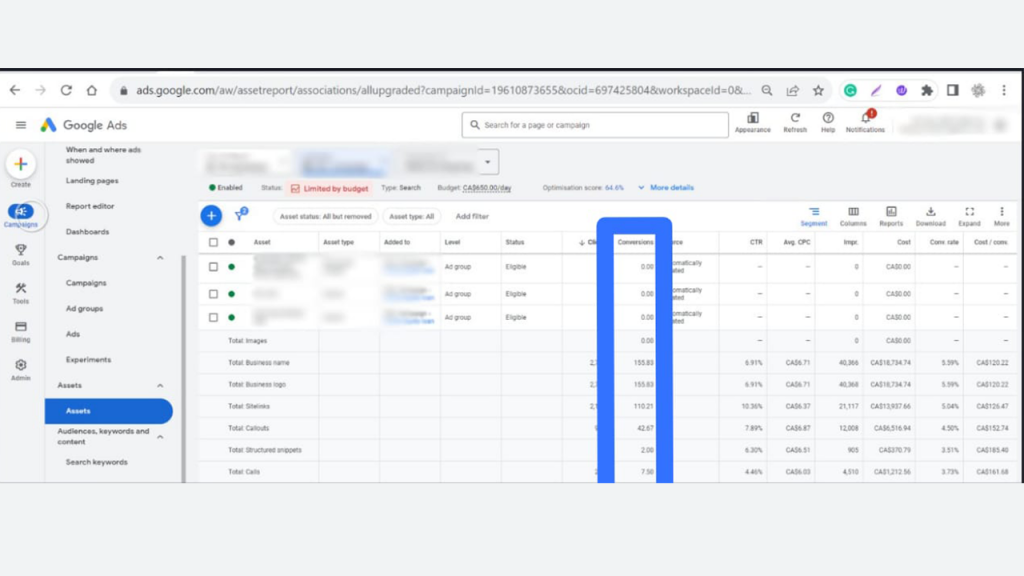
Task: Open Report editor in sidebar
Action: pos(90,206)
